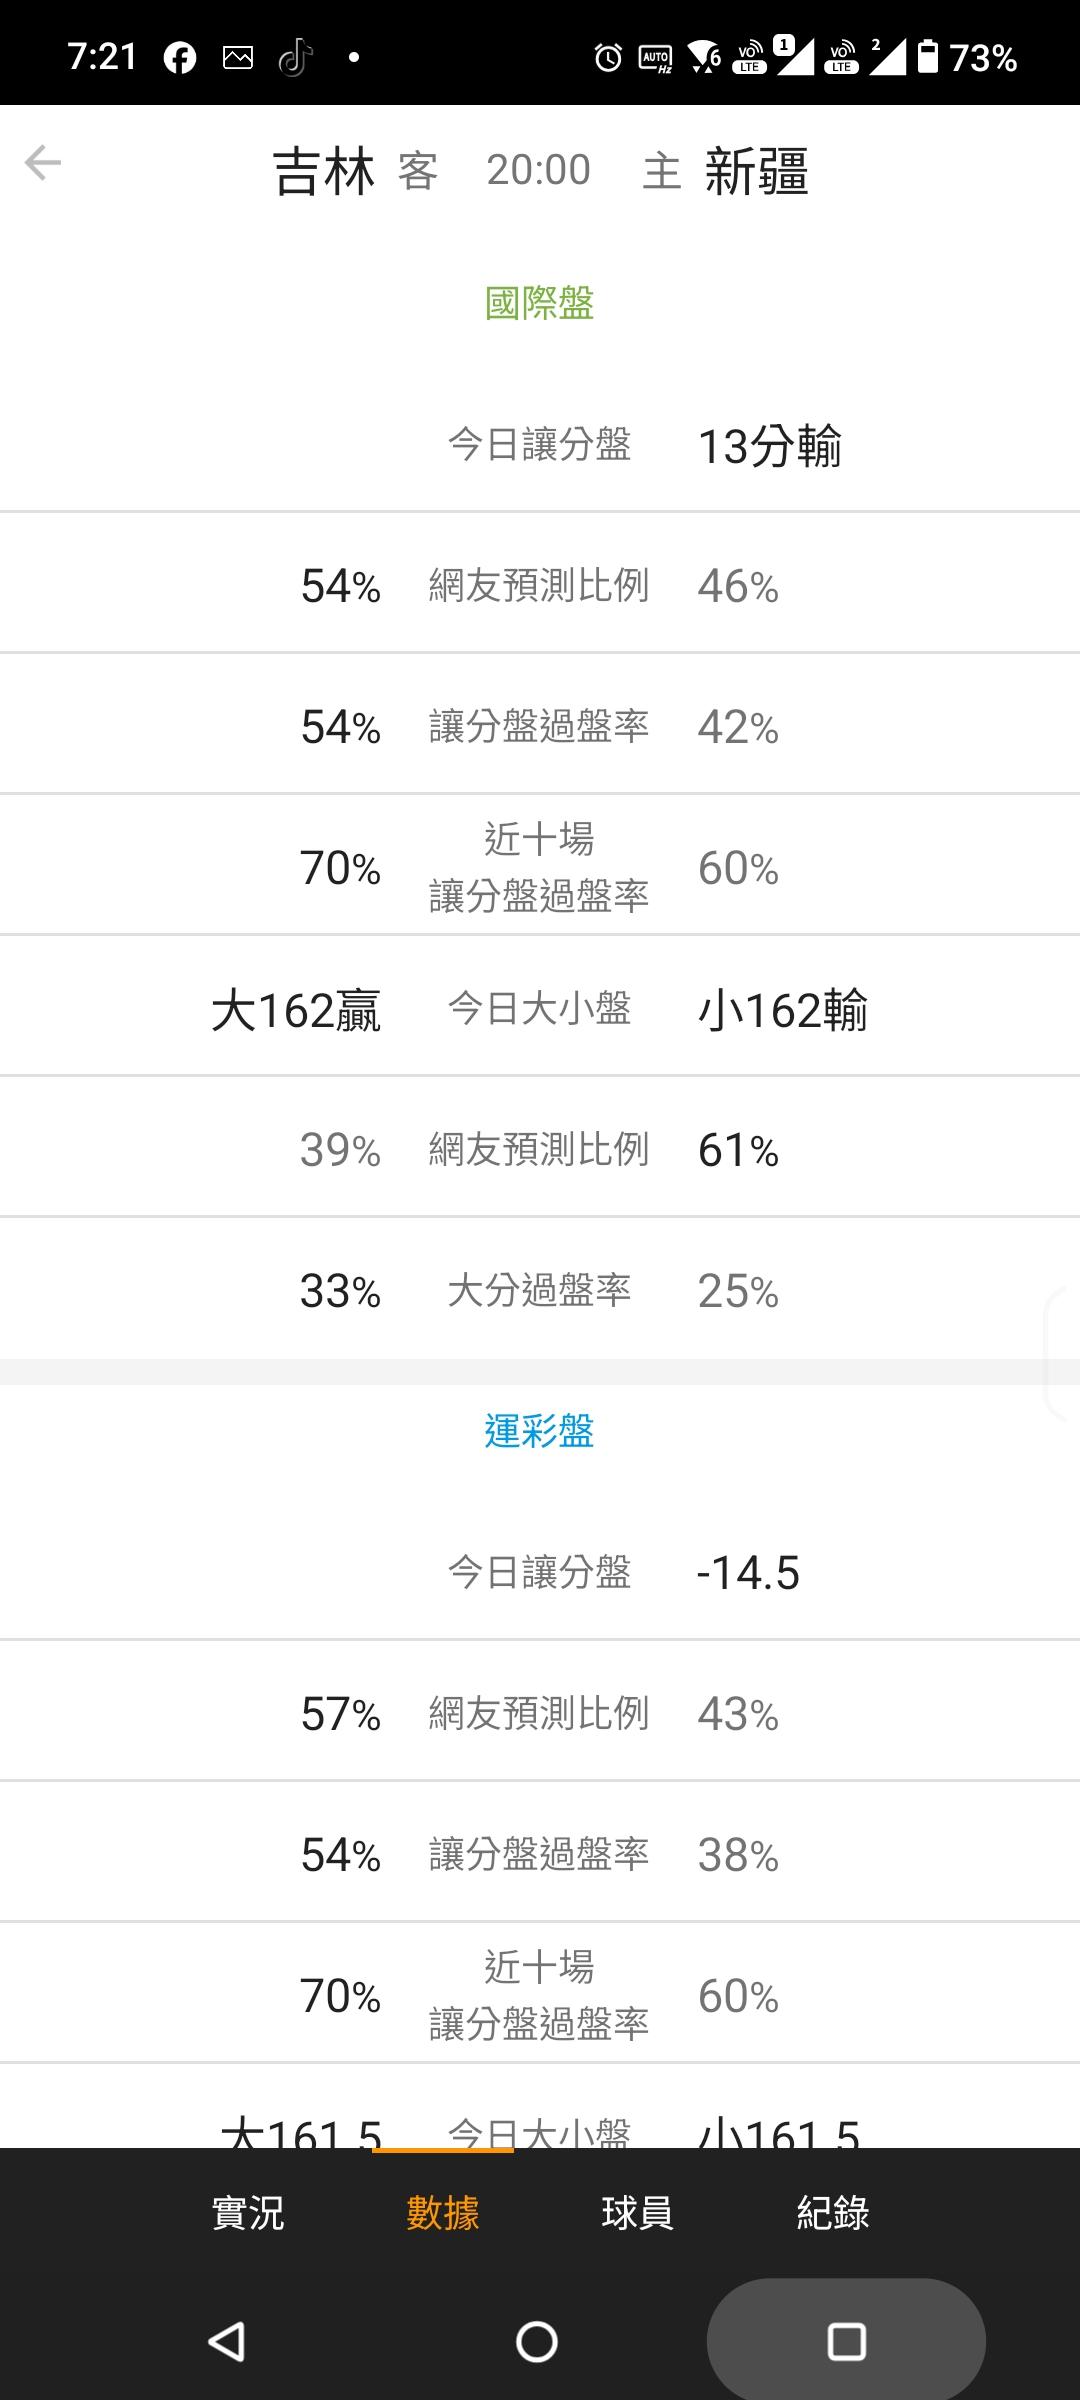Open the 球員 tab
This screenshot has width=1080, height=2400.
coord(637,2213)
